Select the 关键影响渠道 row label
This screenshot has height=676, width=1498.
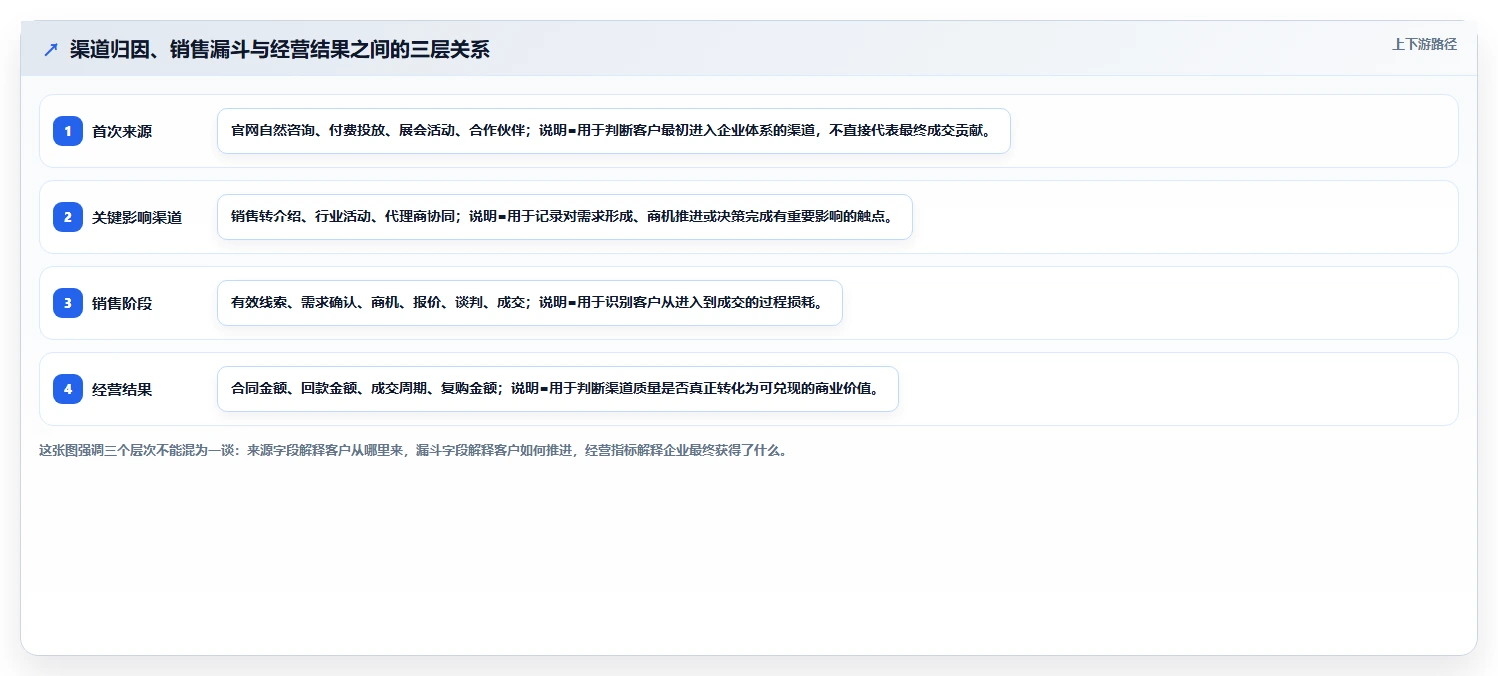(x=137, y=217)
